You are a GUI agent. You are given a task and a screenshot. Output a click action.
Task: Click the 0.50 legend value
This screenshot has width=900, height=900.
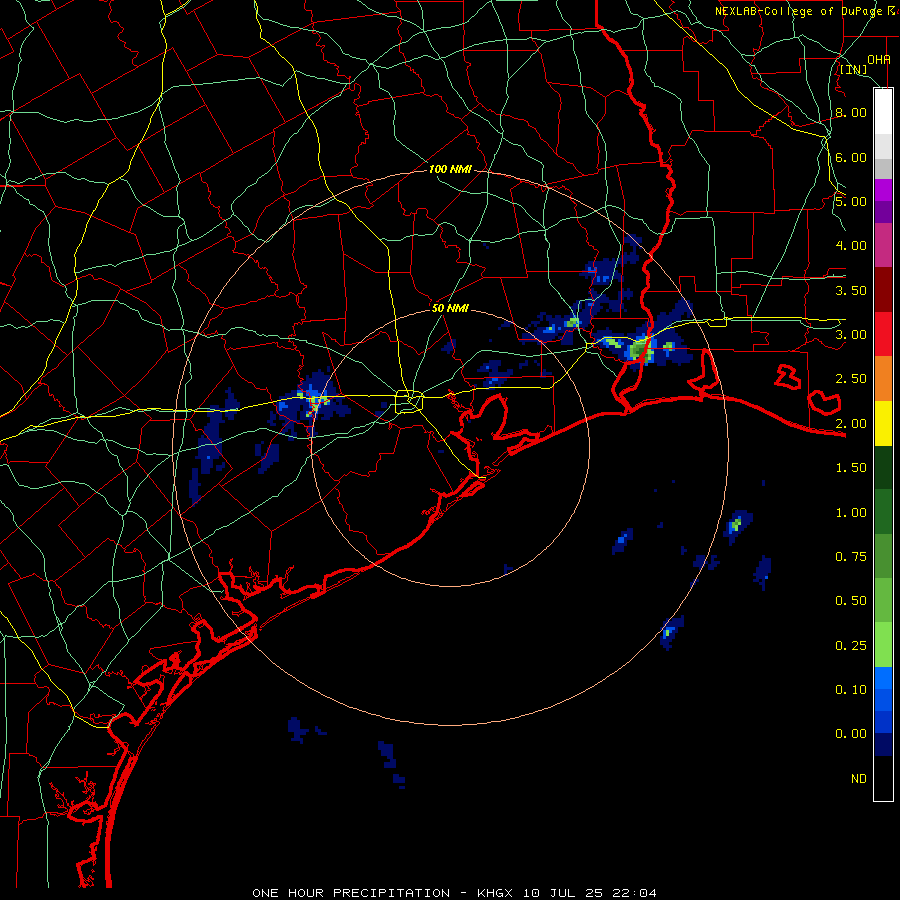pos(851,601)
